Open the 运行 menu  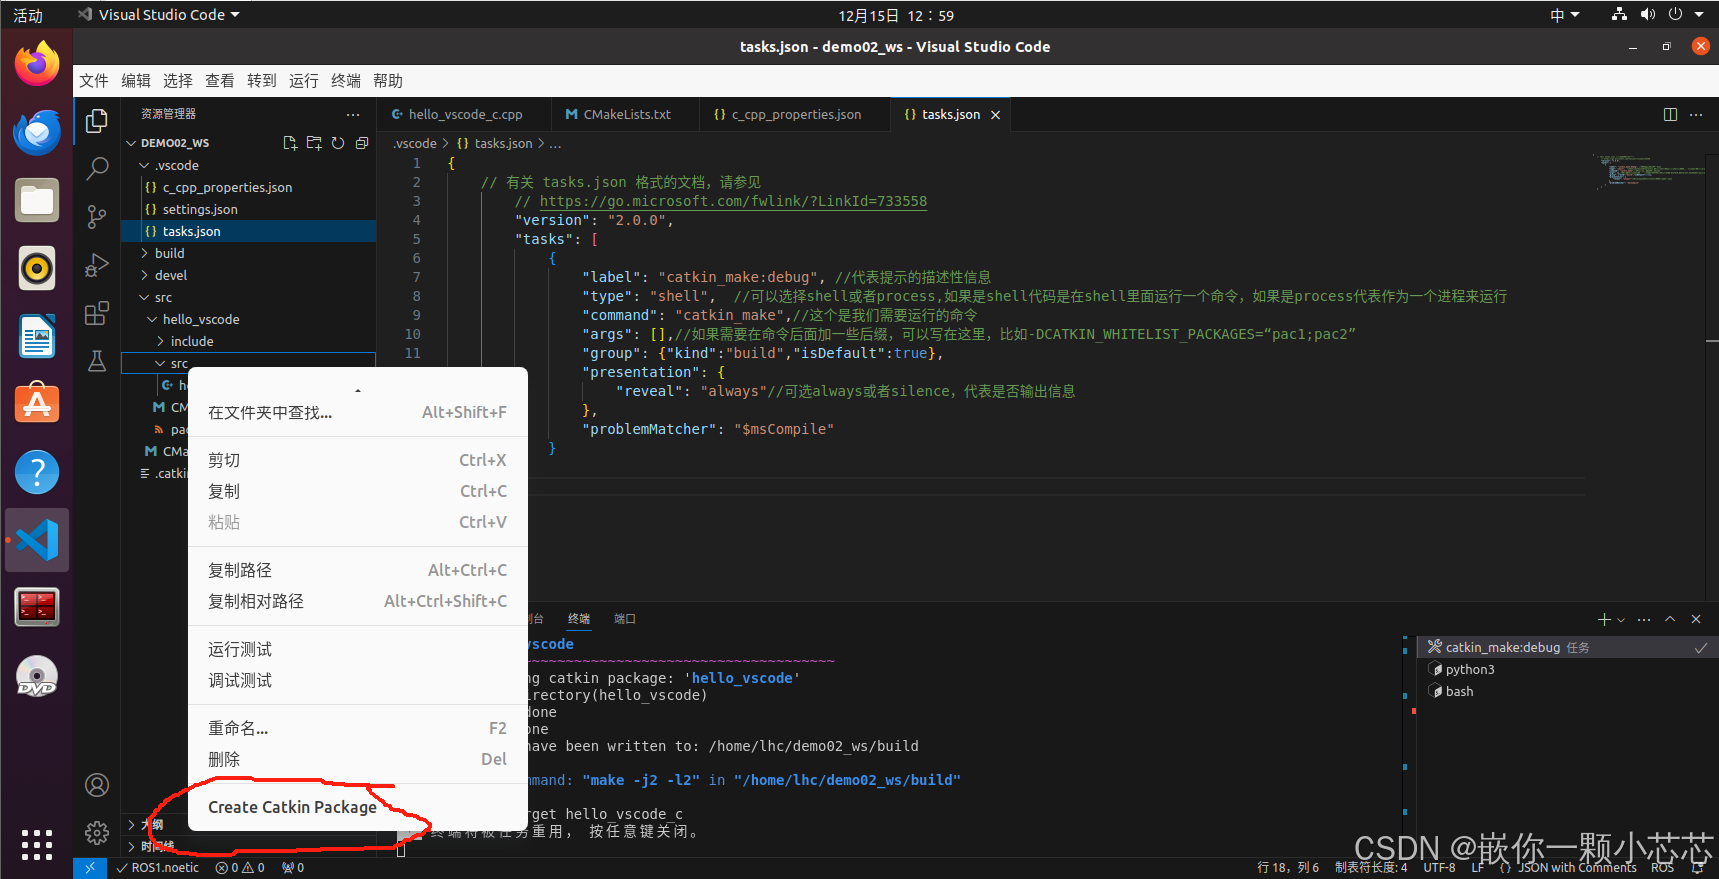[x=304, y=81]
